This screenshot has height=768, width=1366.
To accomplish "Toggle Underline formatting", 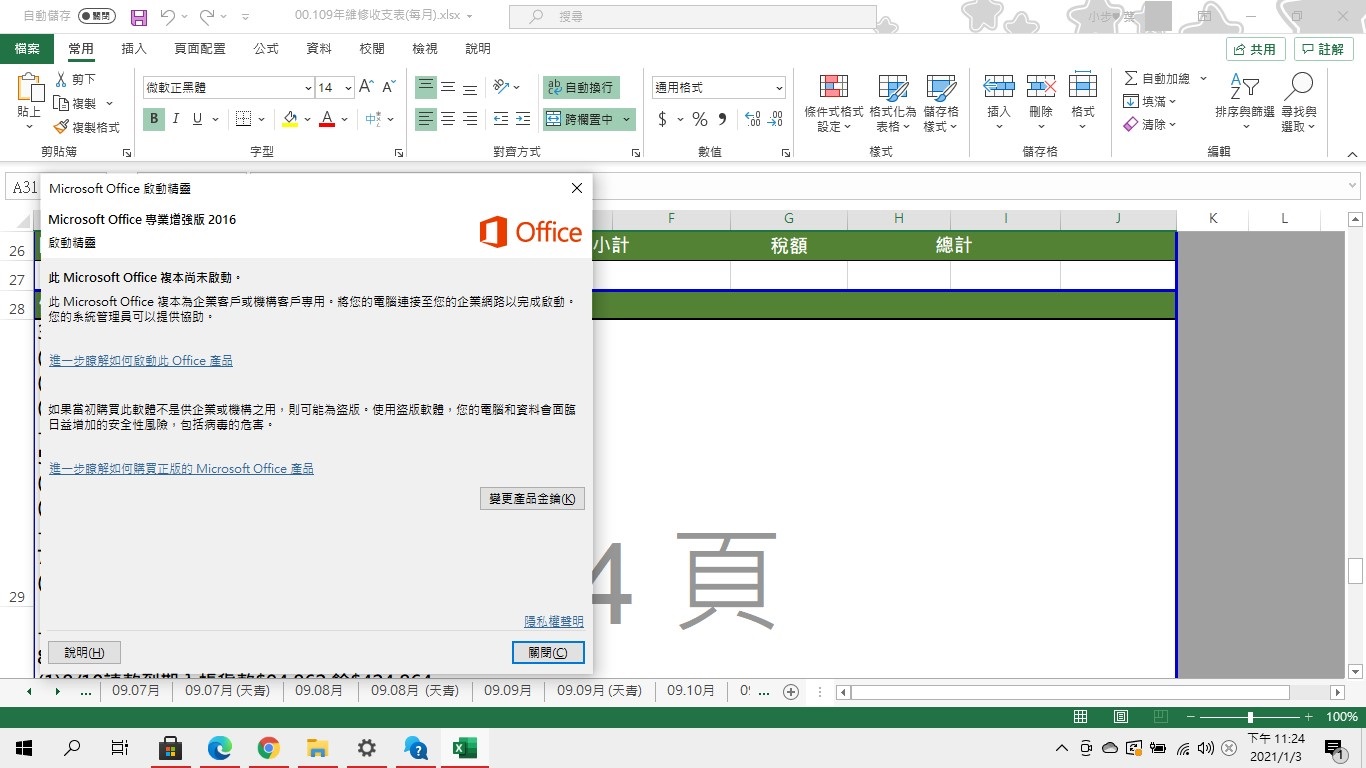I will coord(197,119).
